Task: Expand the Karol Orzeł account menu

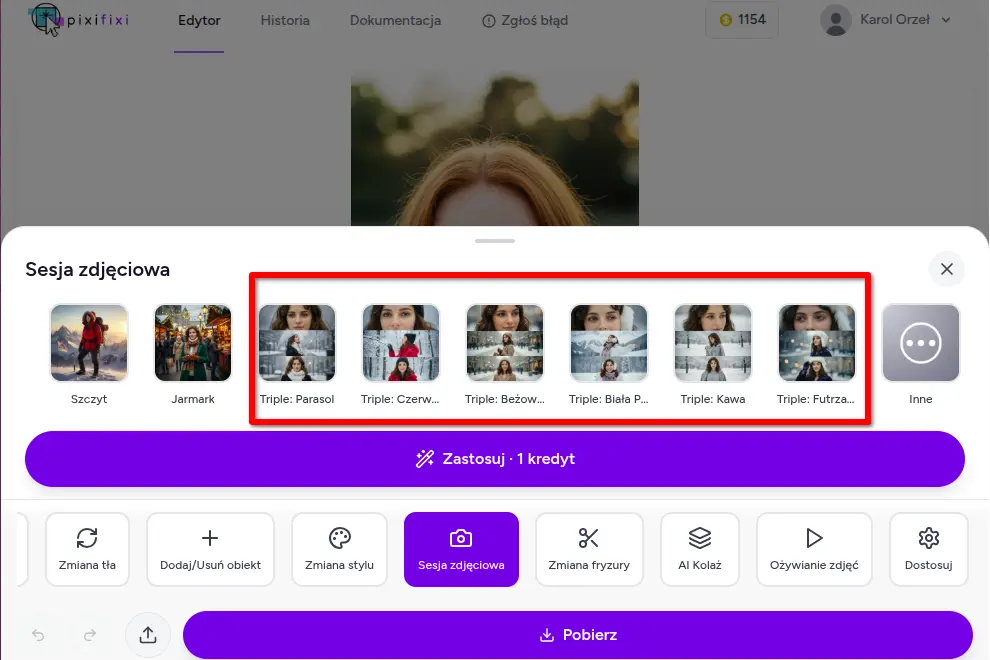Action: tap(885, 20)
